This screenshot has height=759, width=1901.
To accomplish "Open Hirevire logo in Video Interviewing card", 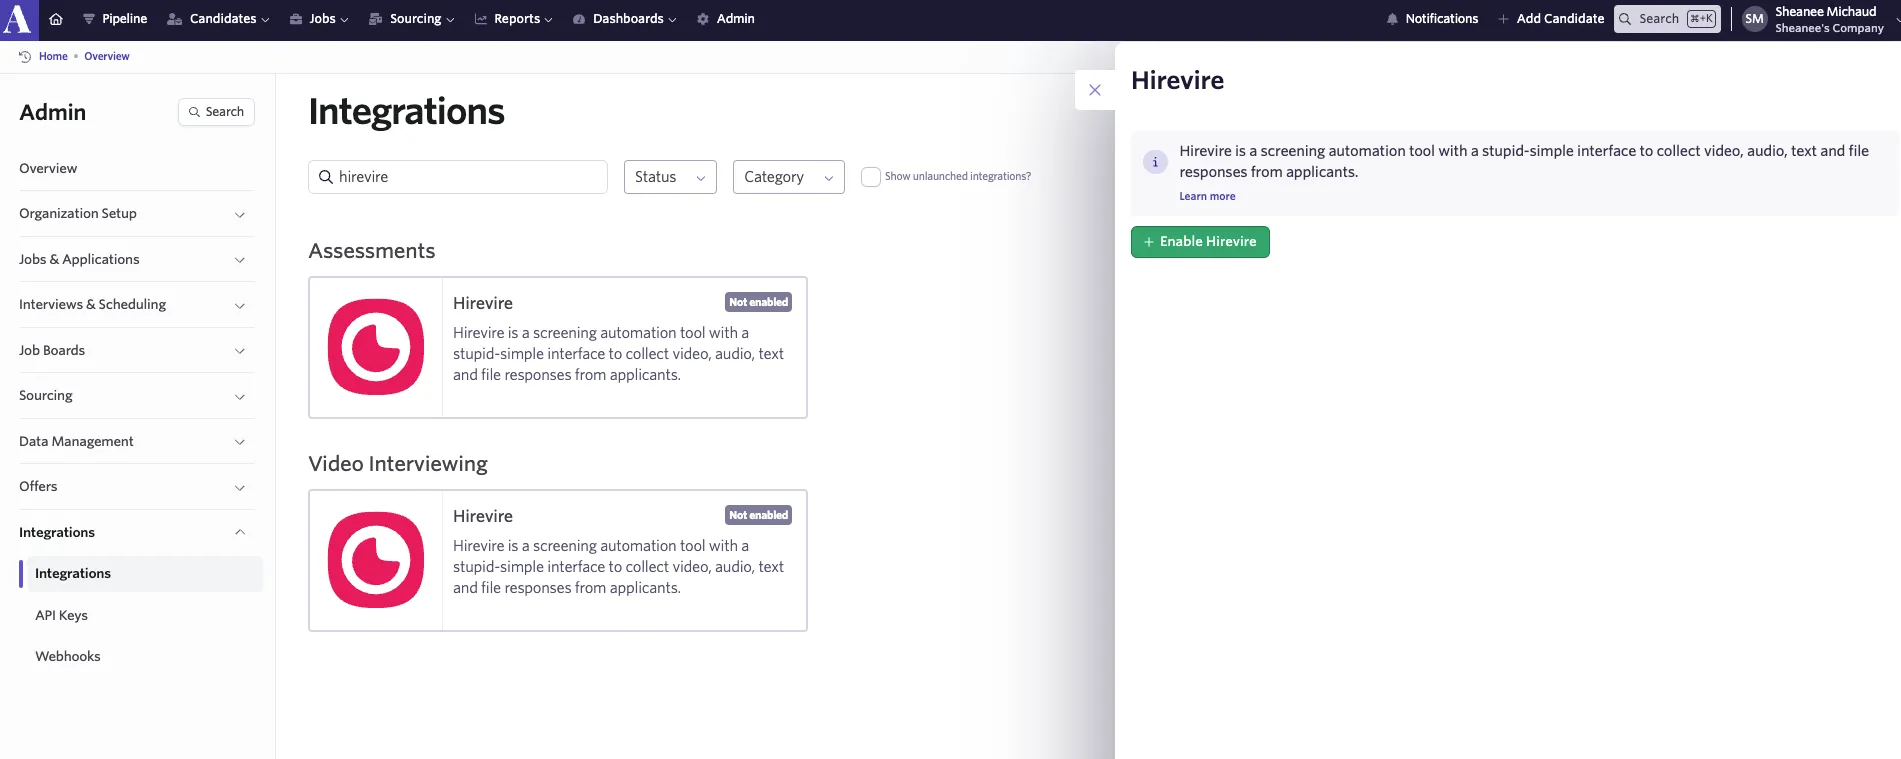I will point(376,560).
